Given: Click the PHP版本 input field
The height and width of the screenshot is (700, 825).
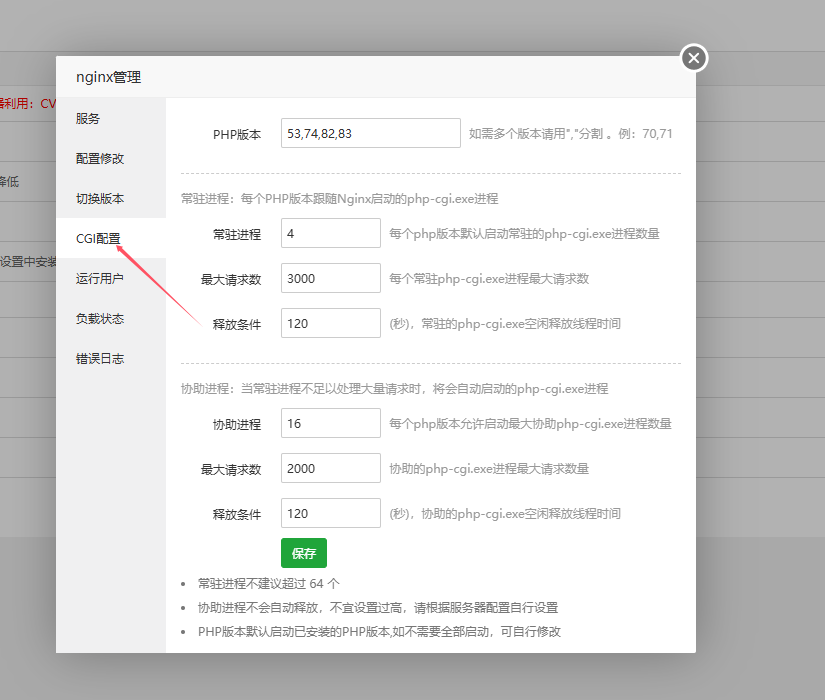Looking at the screenshot, I should [x=371, y=133].
